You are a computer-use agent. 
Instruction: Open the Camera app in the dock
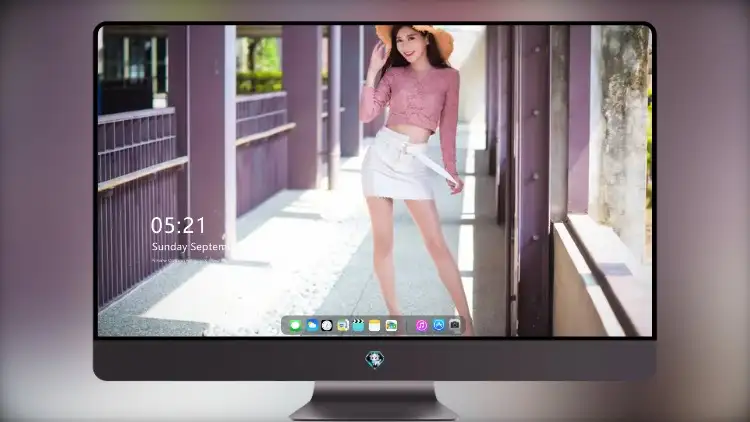454,325
